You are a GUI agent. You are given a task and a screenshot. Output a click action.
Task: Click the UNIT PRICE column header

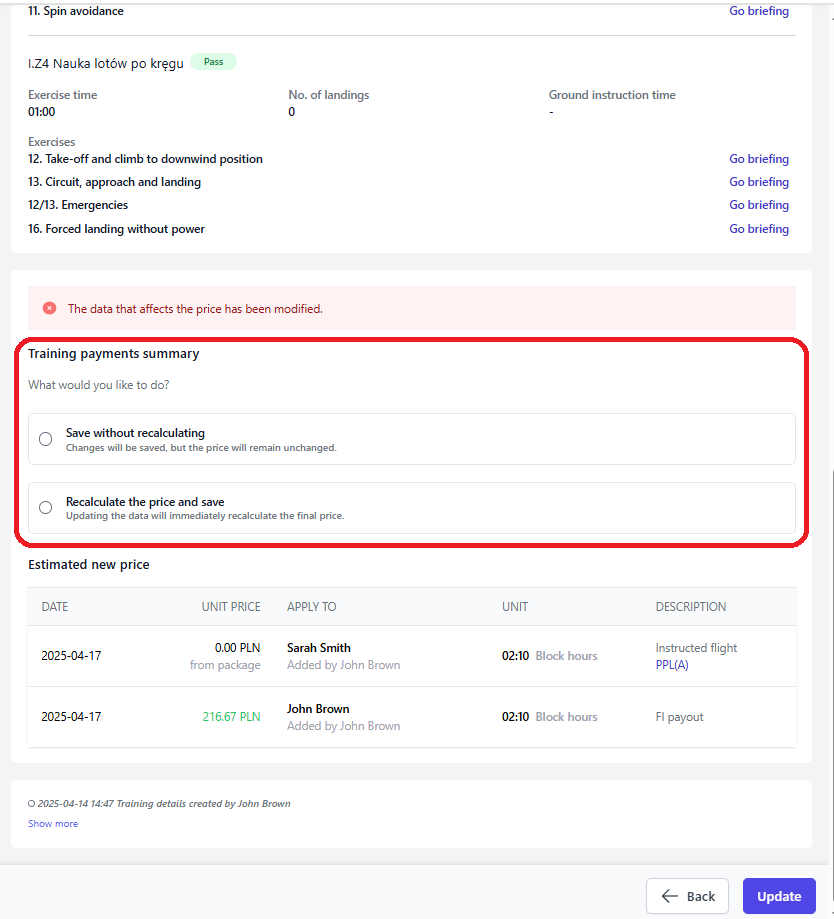231,607
